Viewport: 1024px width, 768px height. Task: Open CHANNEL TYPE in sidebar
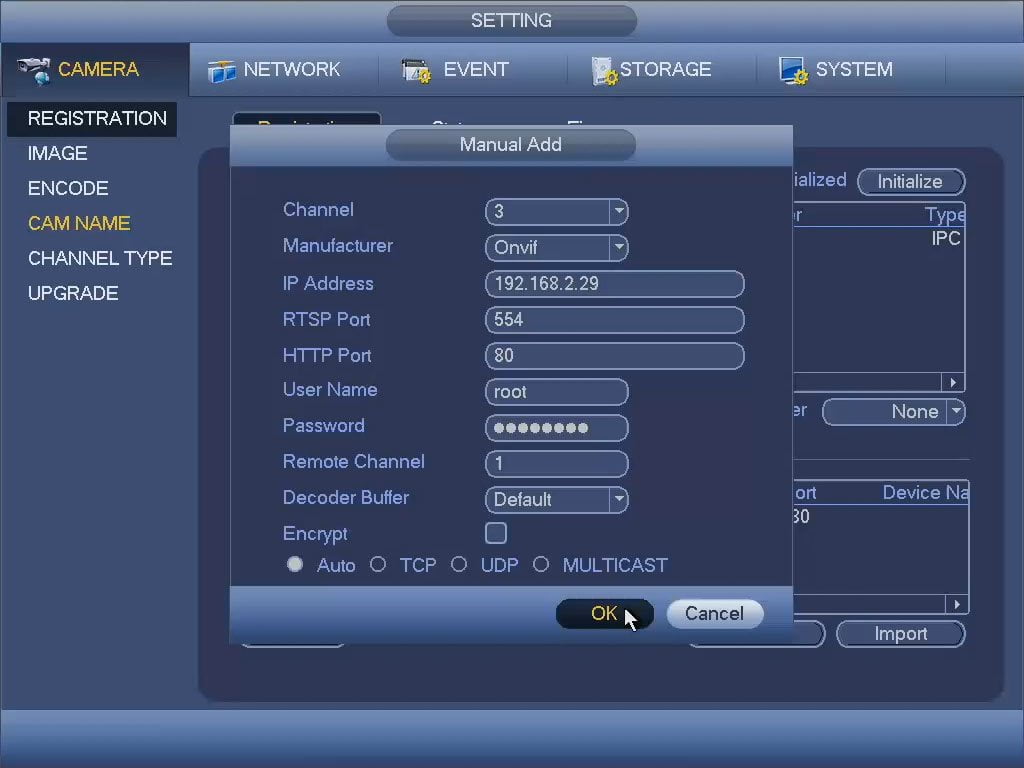[100, 259]
